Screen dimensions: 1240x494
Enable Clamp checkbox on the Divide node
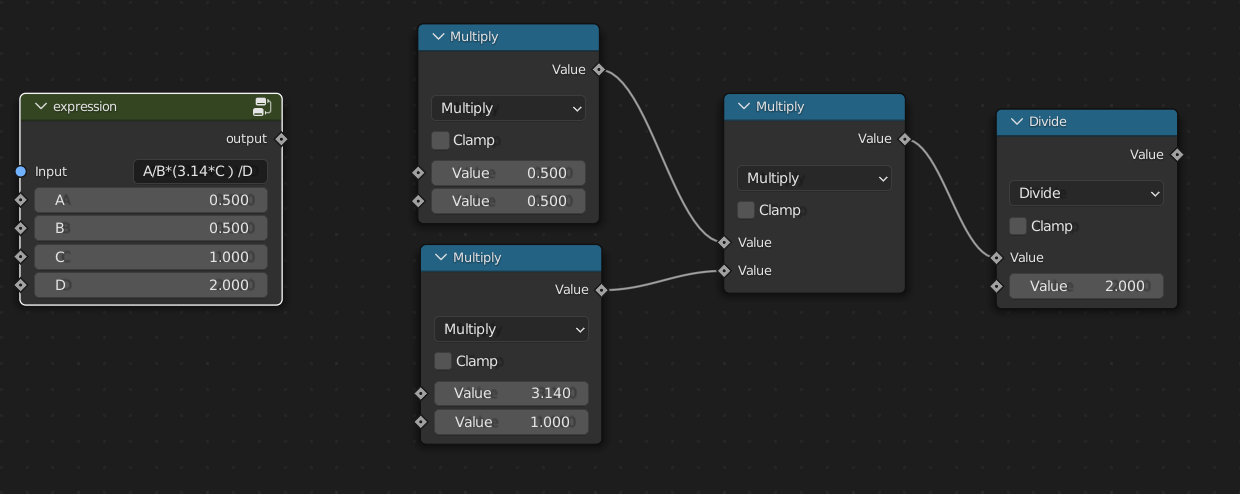(1019, 226)
